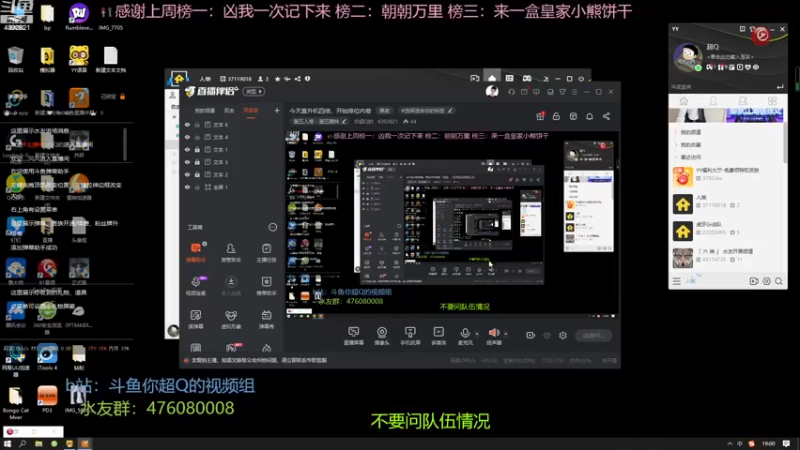Click the share icon above the preview
The image size is (800, 450).
[x=606, y=116]
